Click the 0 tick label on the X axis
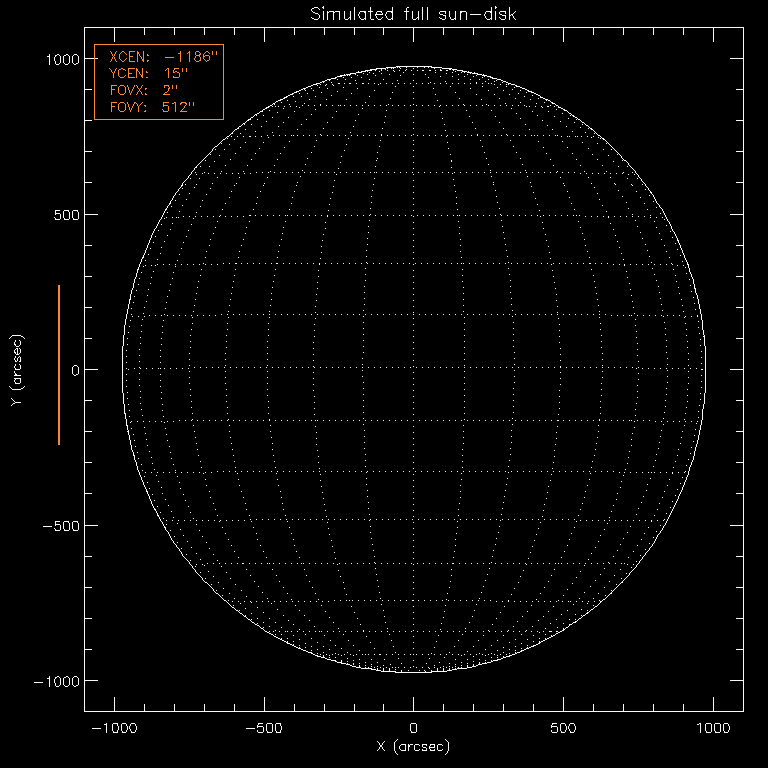This screenshot has width=768, height=768. [414, 729]
